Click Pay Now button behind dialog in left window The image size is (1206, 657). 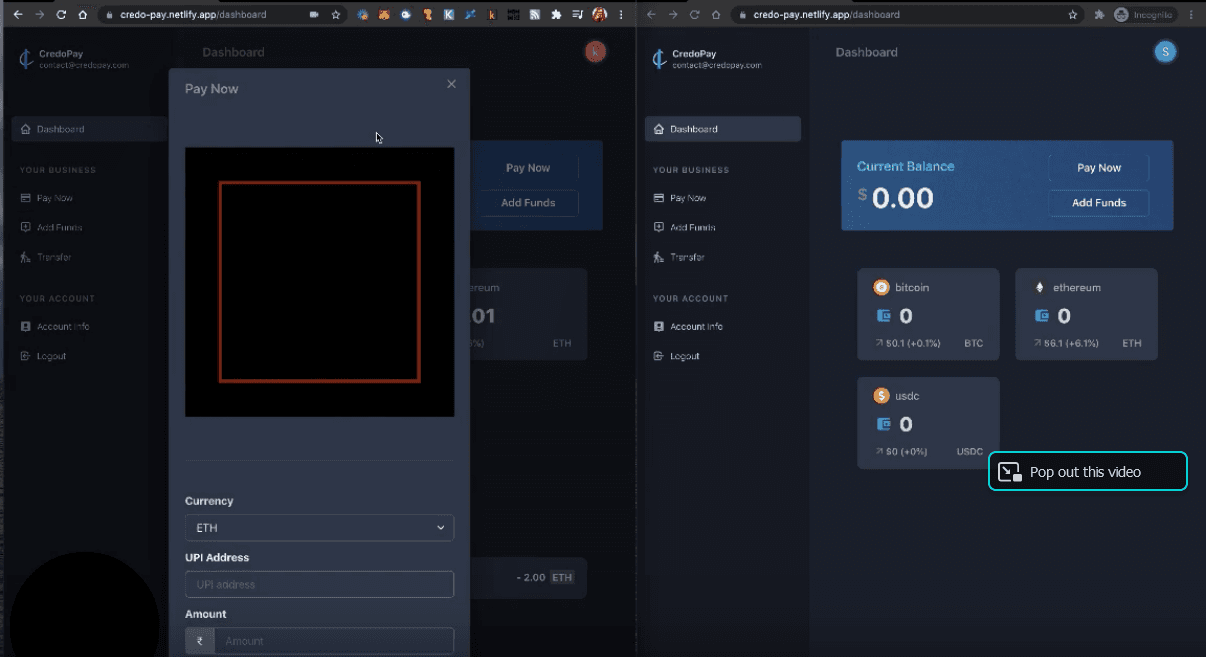coord(528,168)
